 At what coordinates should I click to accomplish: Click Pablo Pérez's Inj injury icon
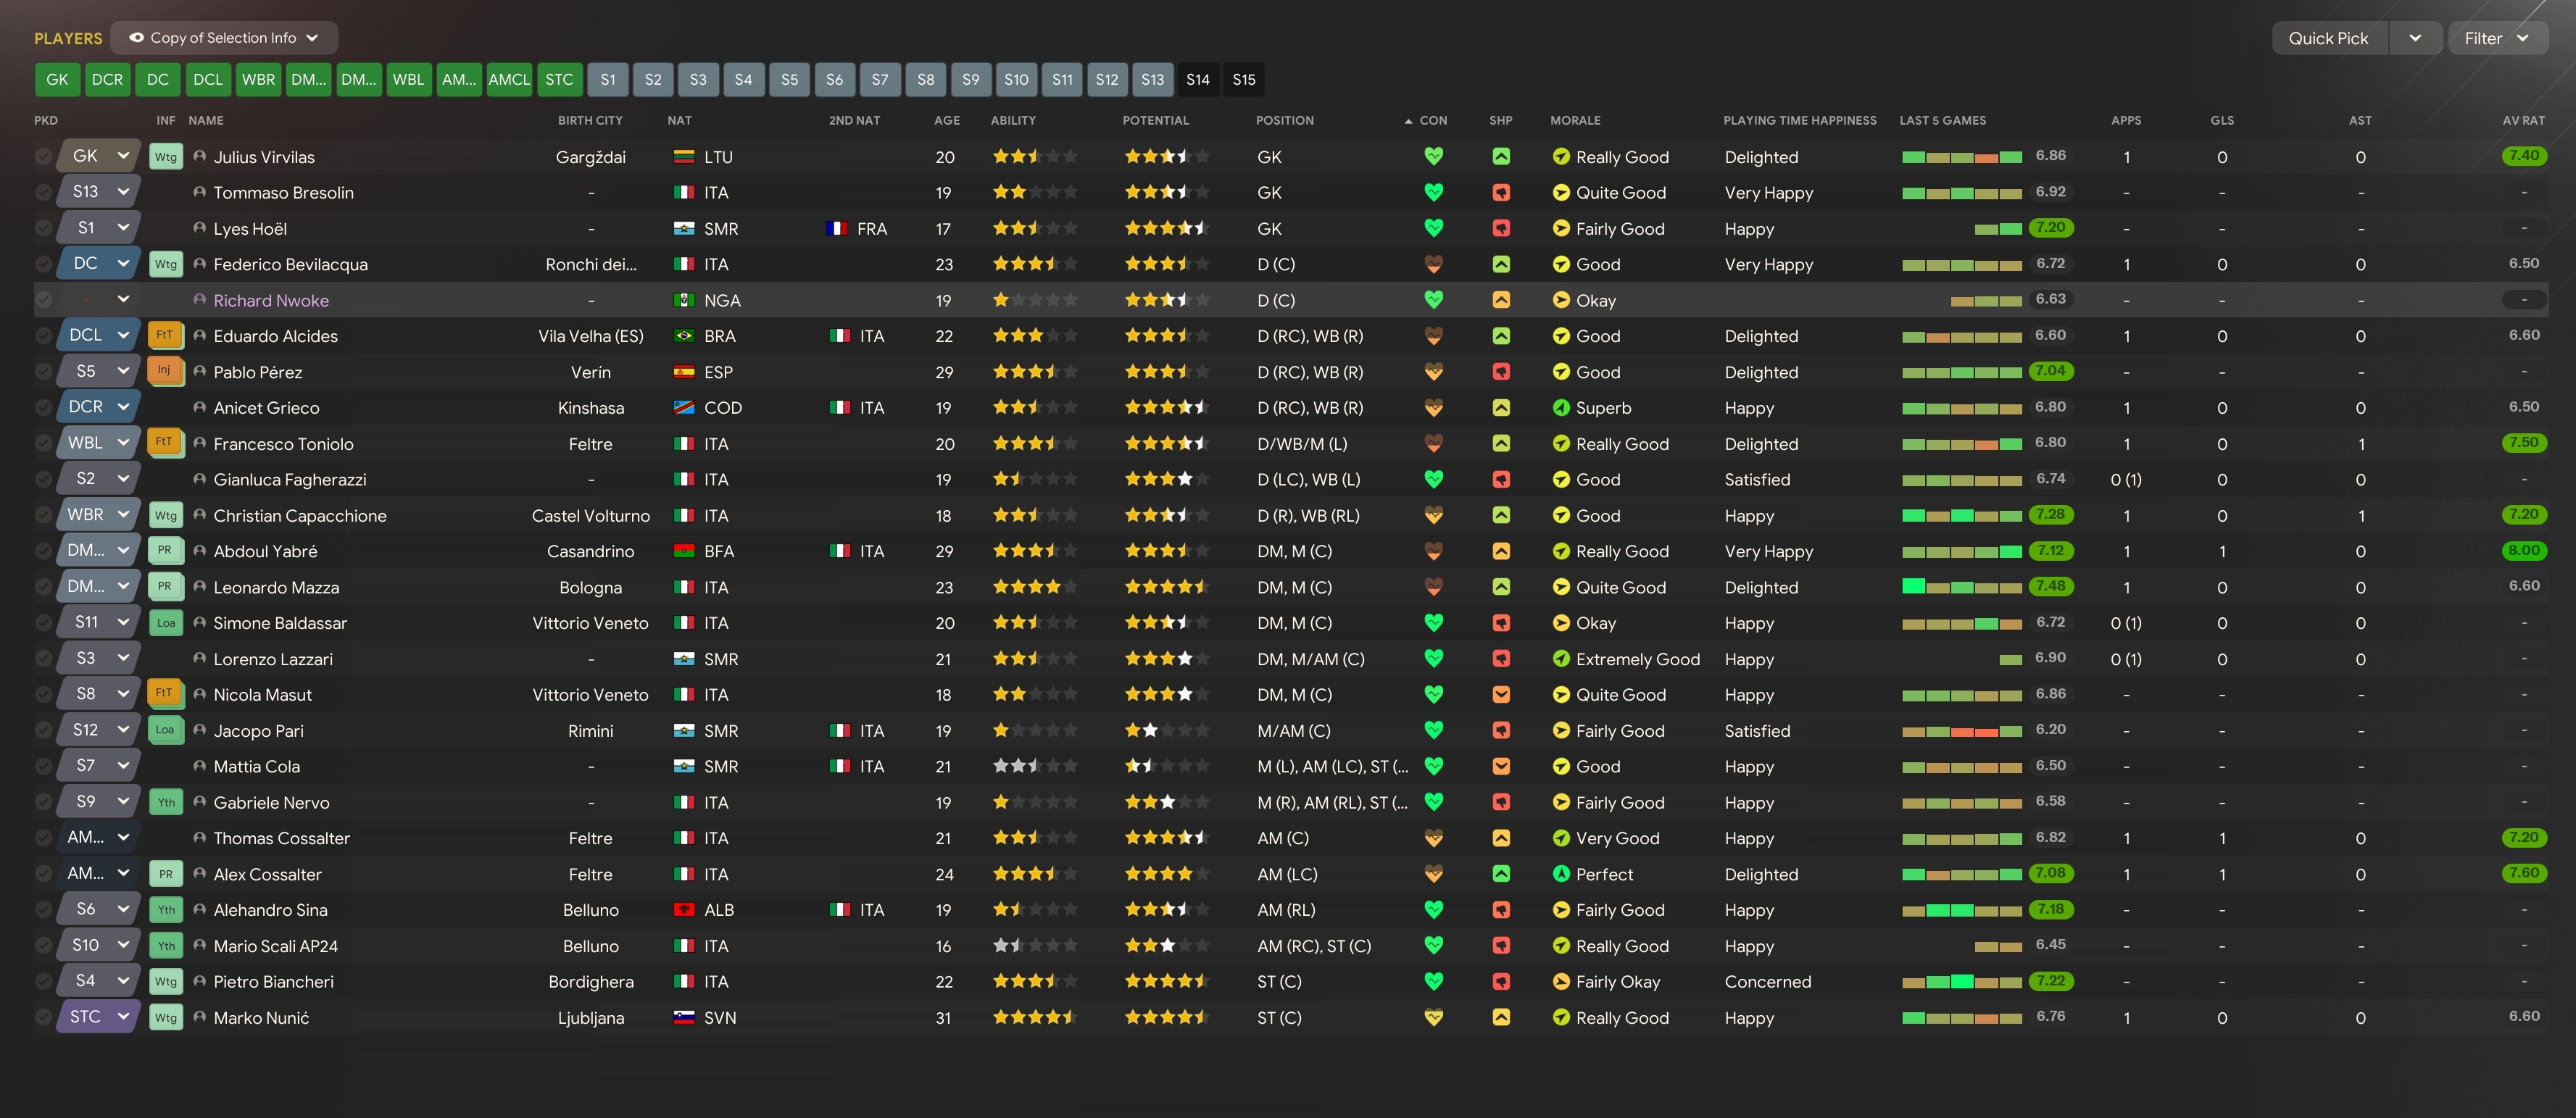pos(165,371)
